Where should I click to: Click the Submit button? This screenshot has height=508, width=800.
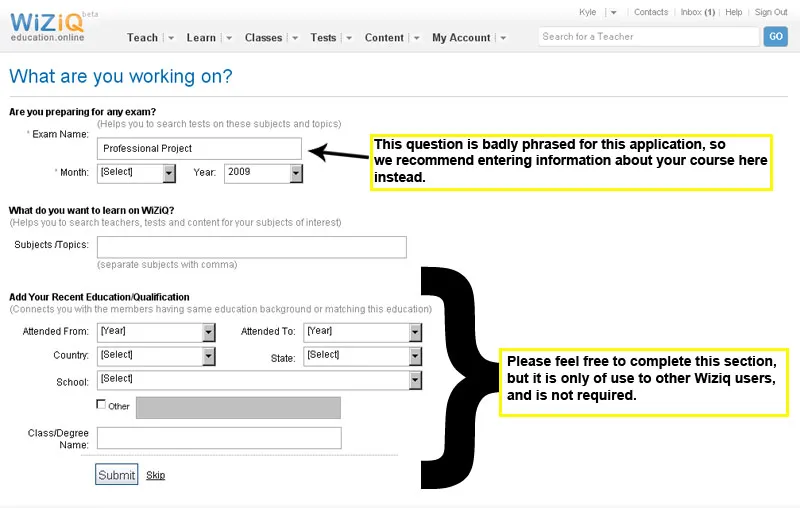(116, 475)
